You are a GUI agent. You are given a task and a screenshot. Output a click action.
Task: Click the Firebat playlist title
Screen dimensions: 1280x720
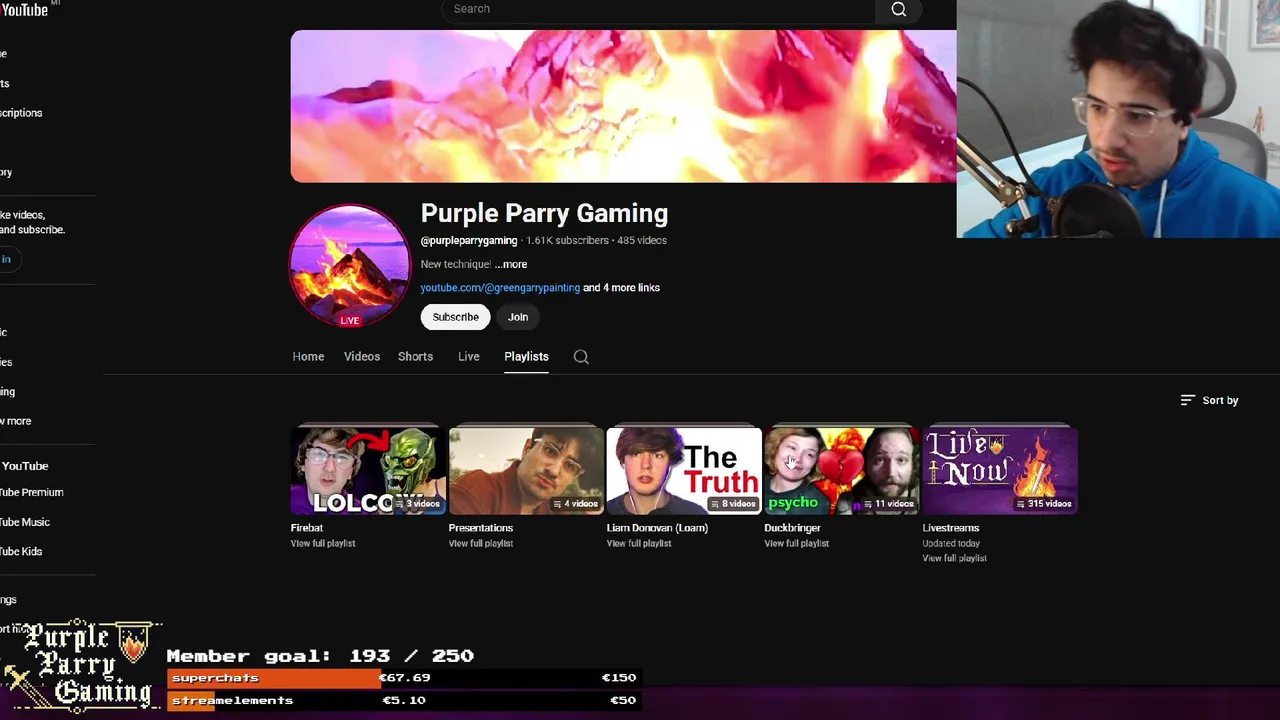point(307,528)
